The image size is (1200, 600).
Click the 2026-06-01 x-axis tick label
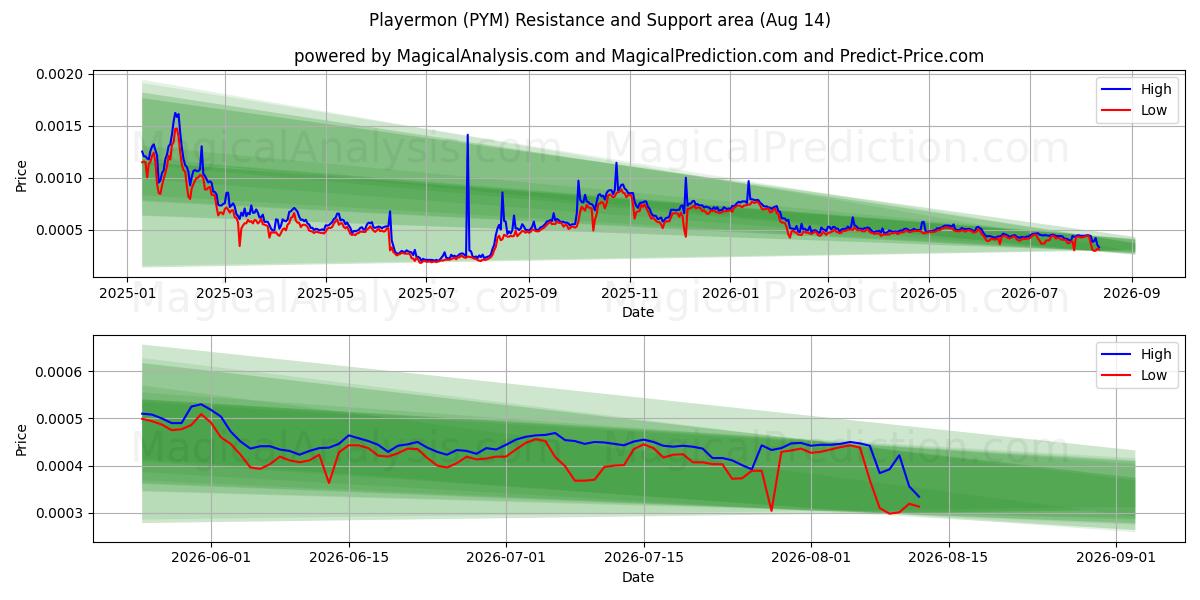211,559
